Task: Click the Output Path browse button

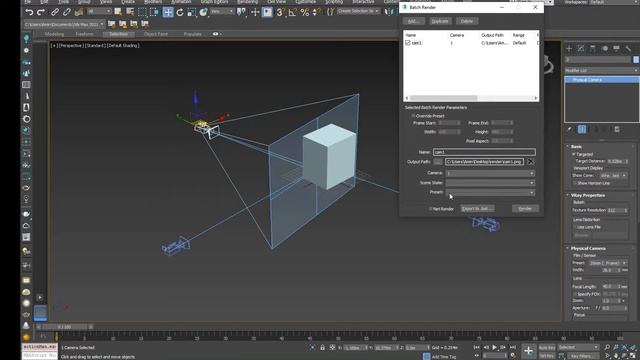Action: [x=438, y=162]
